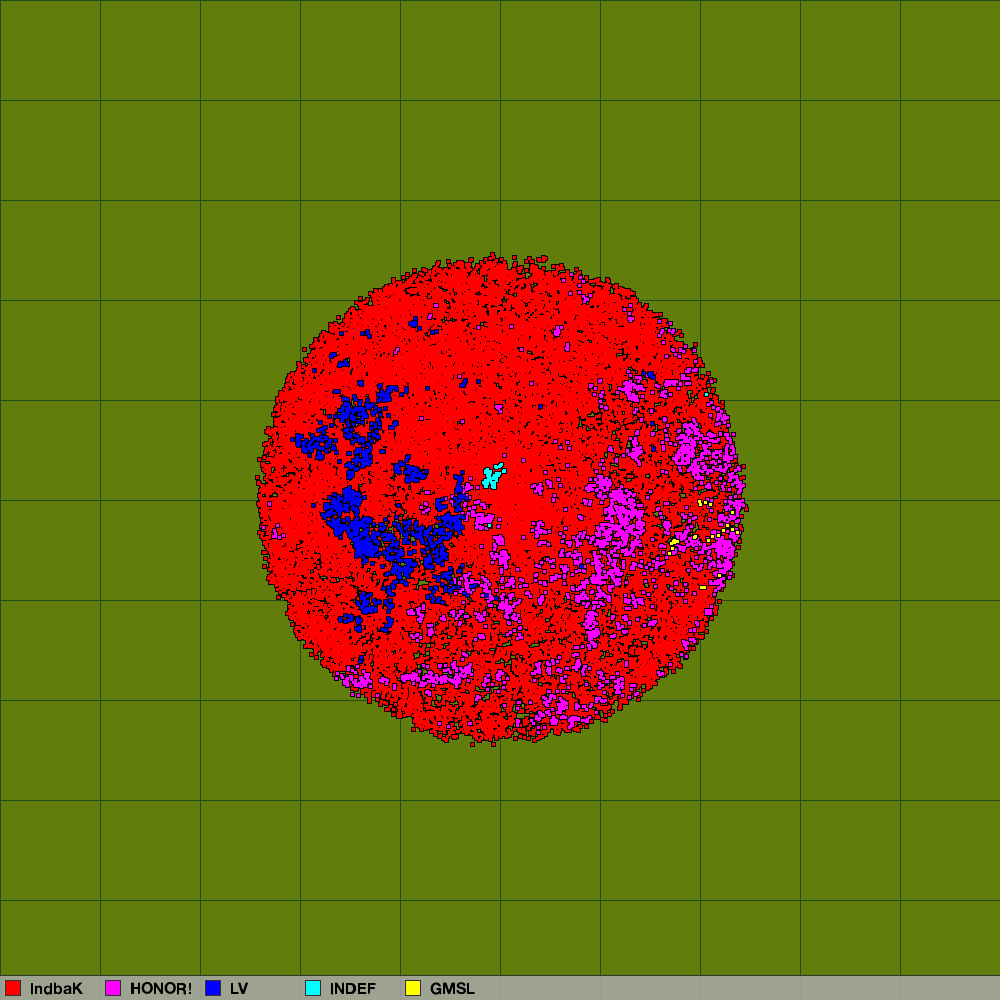1000x1000 pixels.
Task: Select the IndbaK legend label
Action: (56, 989)
